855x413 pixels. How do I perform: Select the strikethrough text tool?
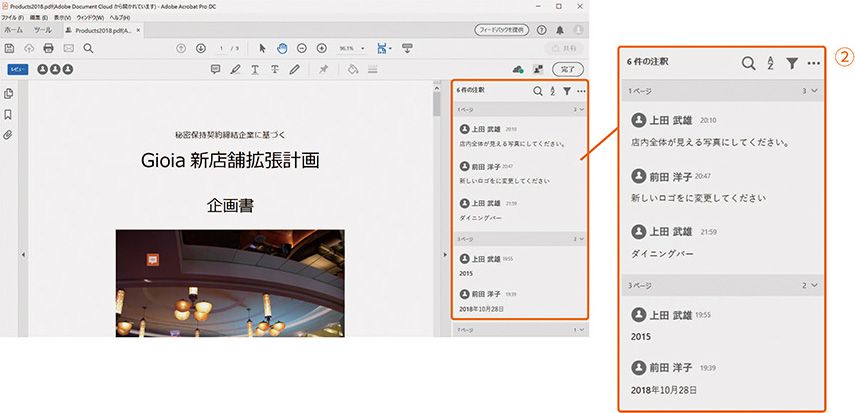pyautogui.click(x=275, y=69)
